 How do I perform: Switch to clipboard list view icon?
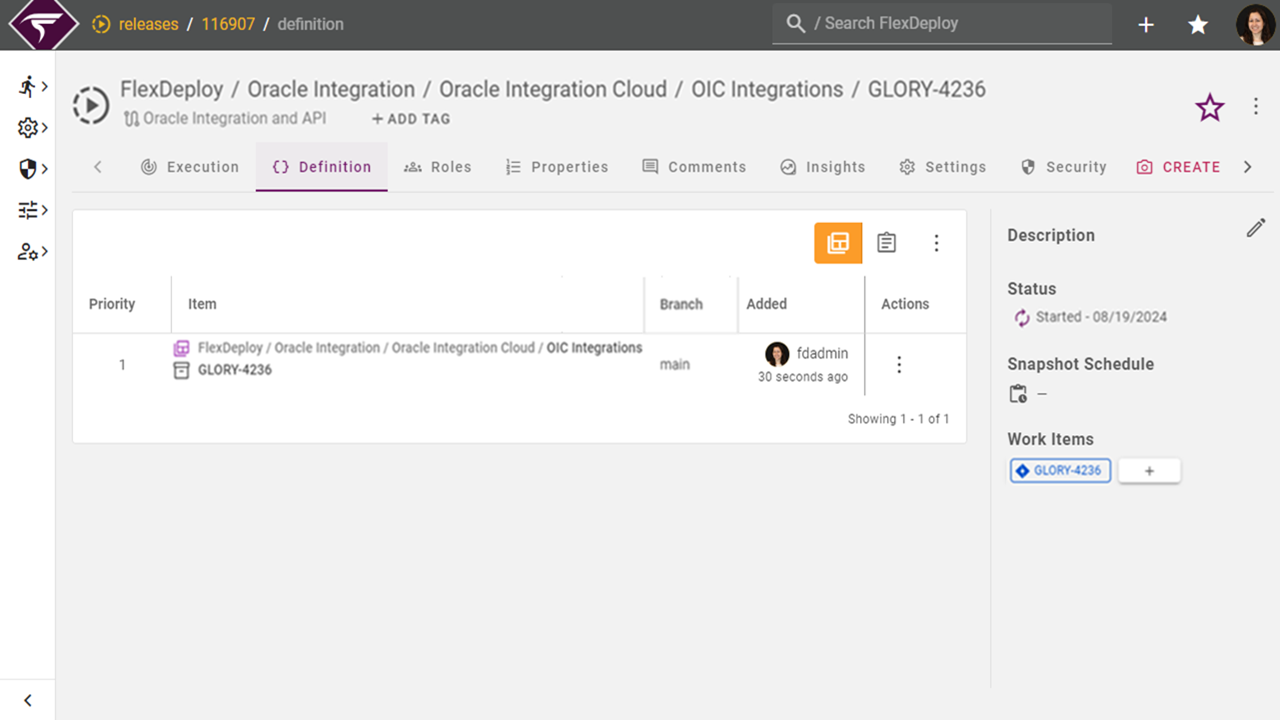pyautogui.click(x=886, y=243)
